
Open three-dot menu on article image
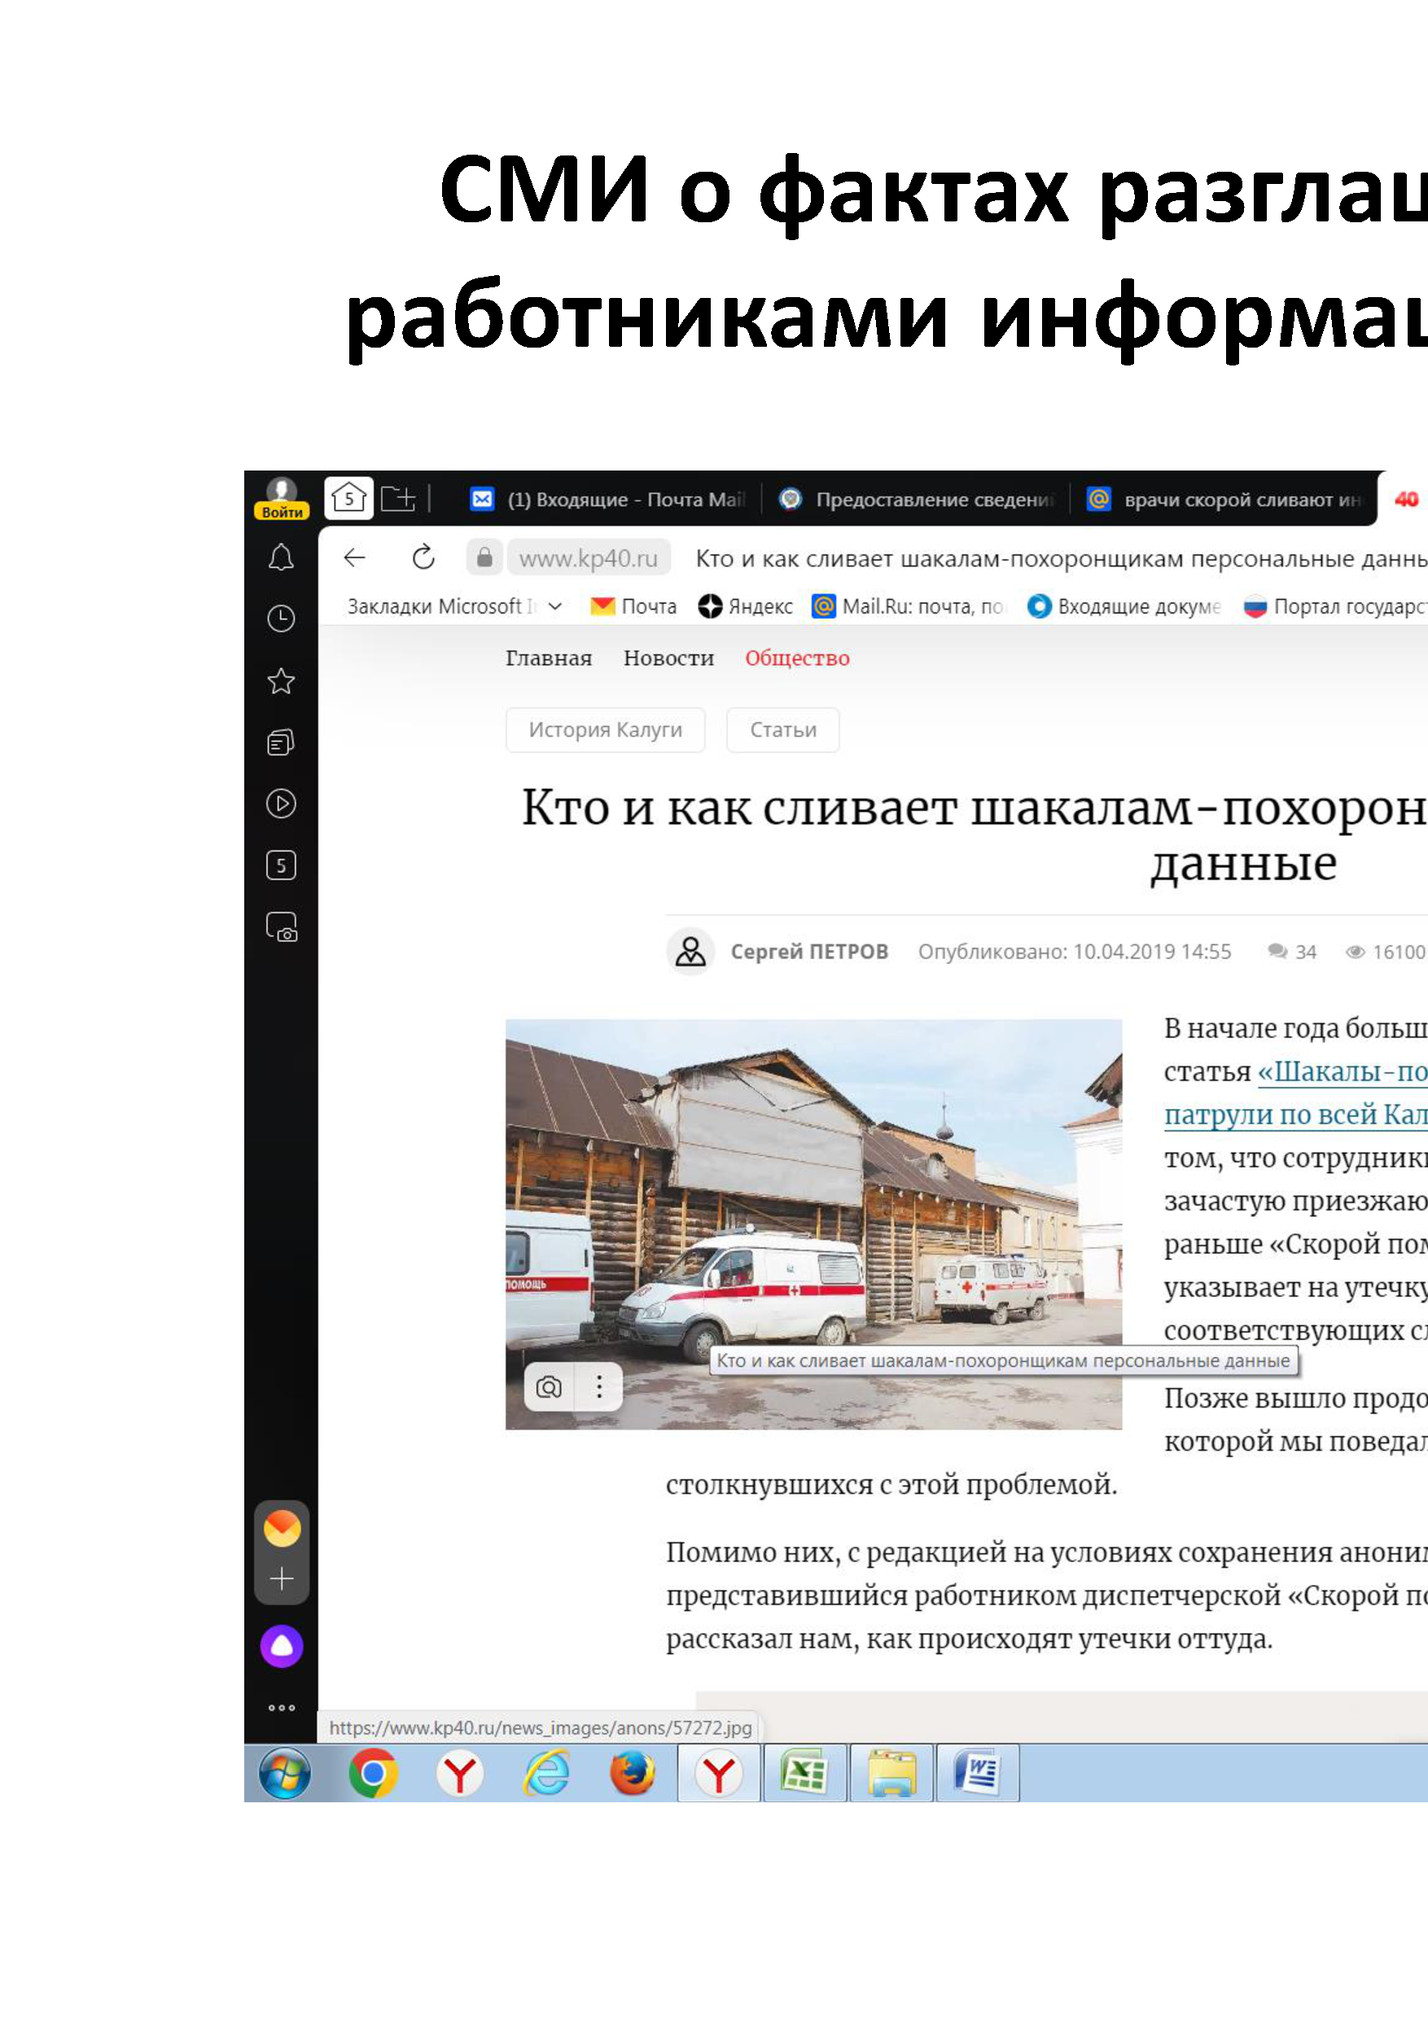(599, 1387)
